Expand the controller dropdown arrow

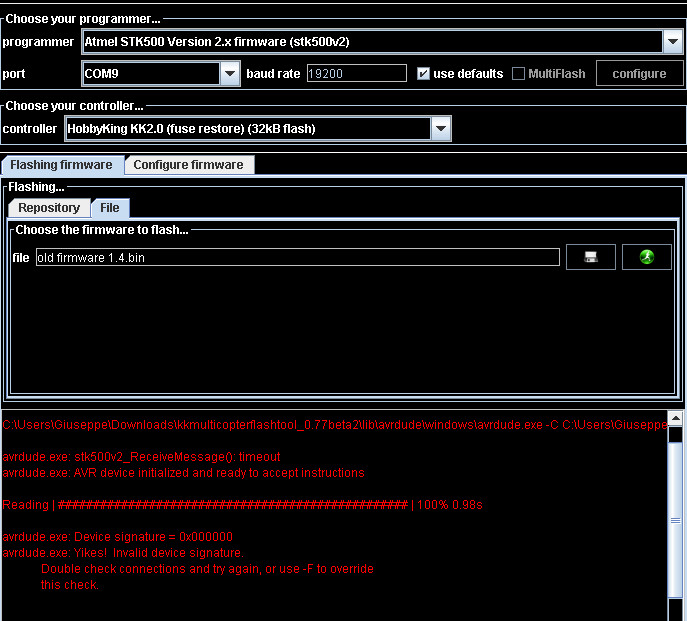441,129
